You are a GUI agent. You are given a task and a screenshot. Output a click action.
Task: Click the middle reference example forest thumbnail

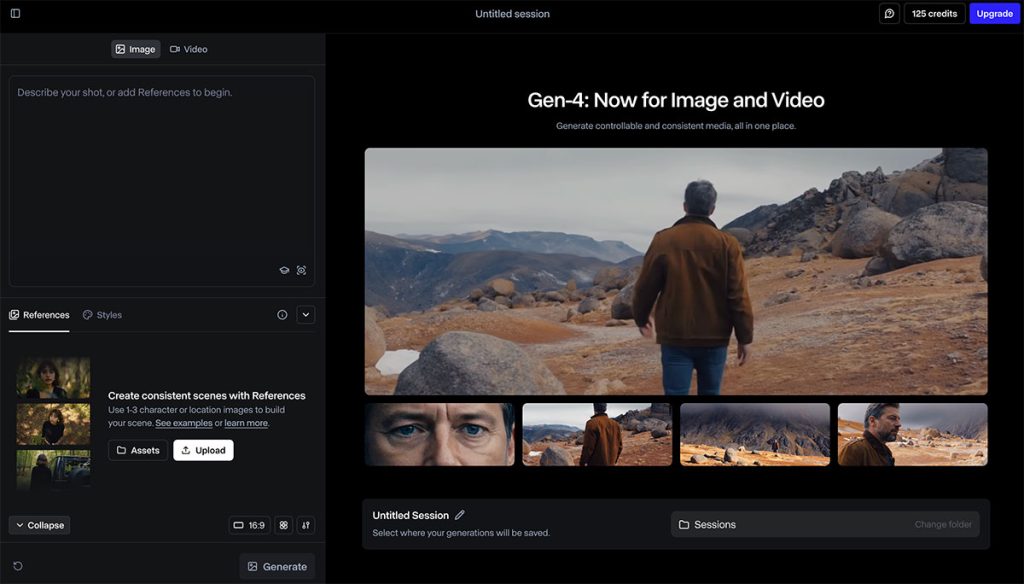coord(54,424)
